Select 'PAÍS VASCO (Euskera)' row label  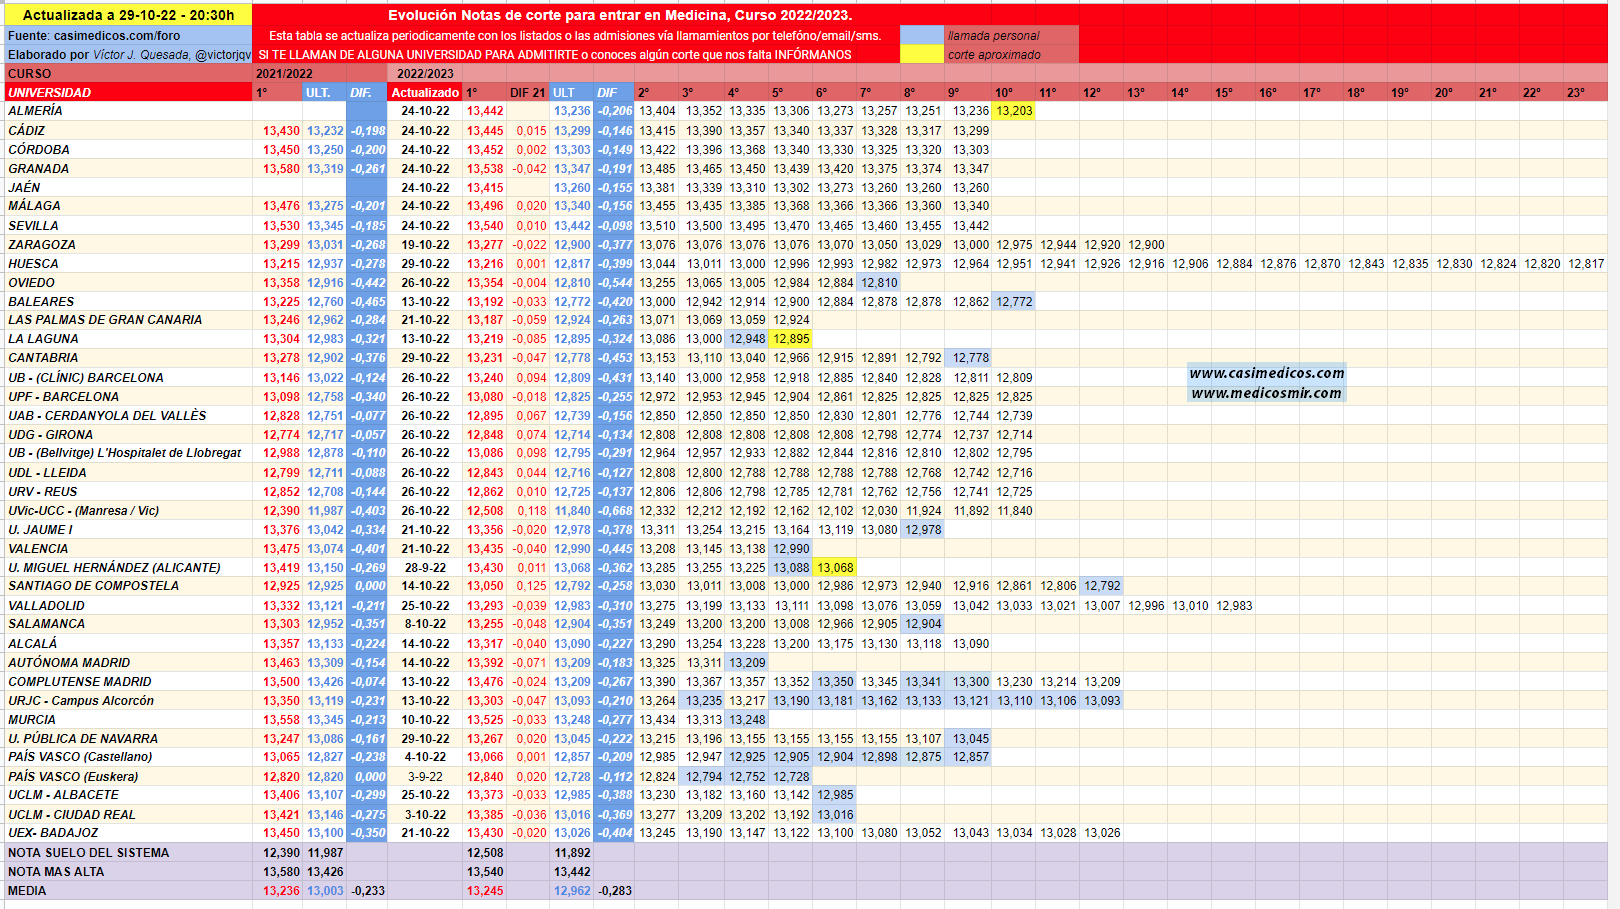coord(128,777)
